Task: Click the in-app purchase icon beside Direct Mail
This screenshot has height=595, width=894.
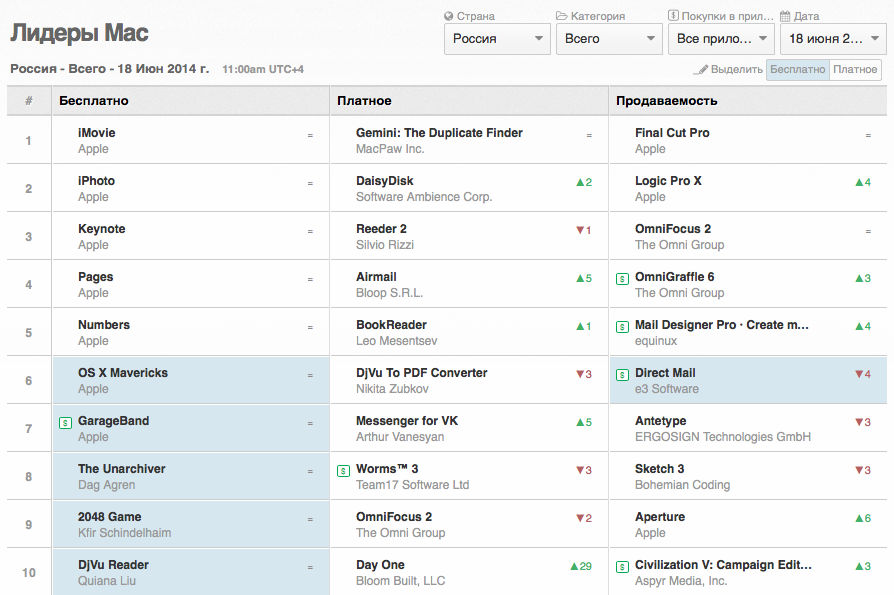Action: 622,374
